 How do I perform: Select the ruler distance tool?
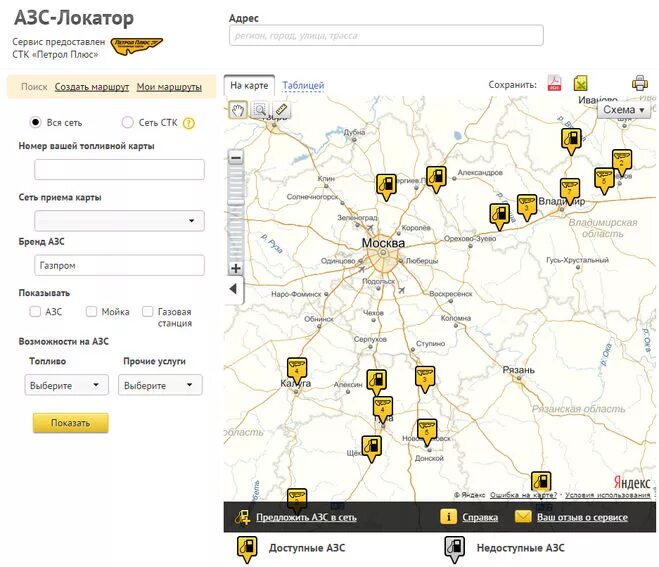(281, 110)
